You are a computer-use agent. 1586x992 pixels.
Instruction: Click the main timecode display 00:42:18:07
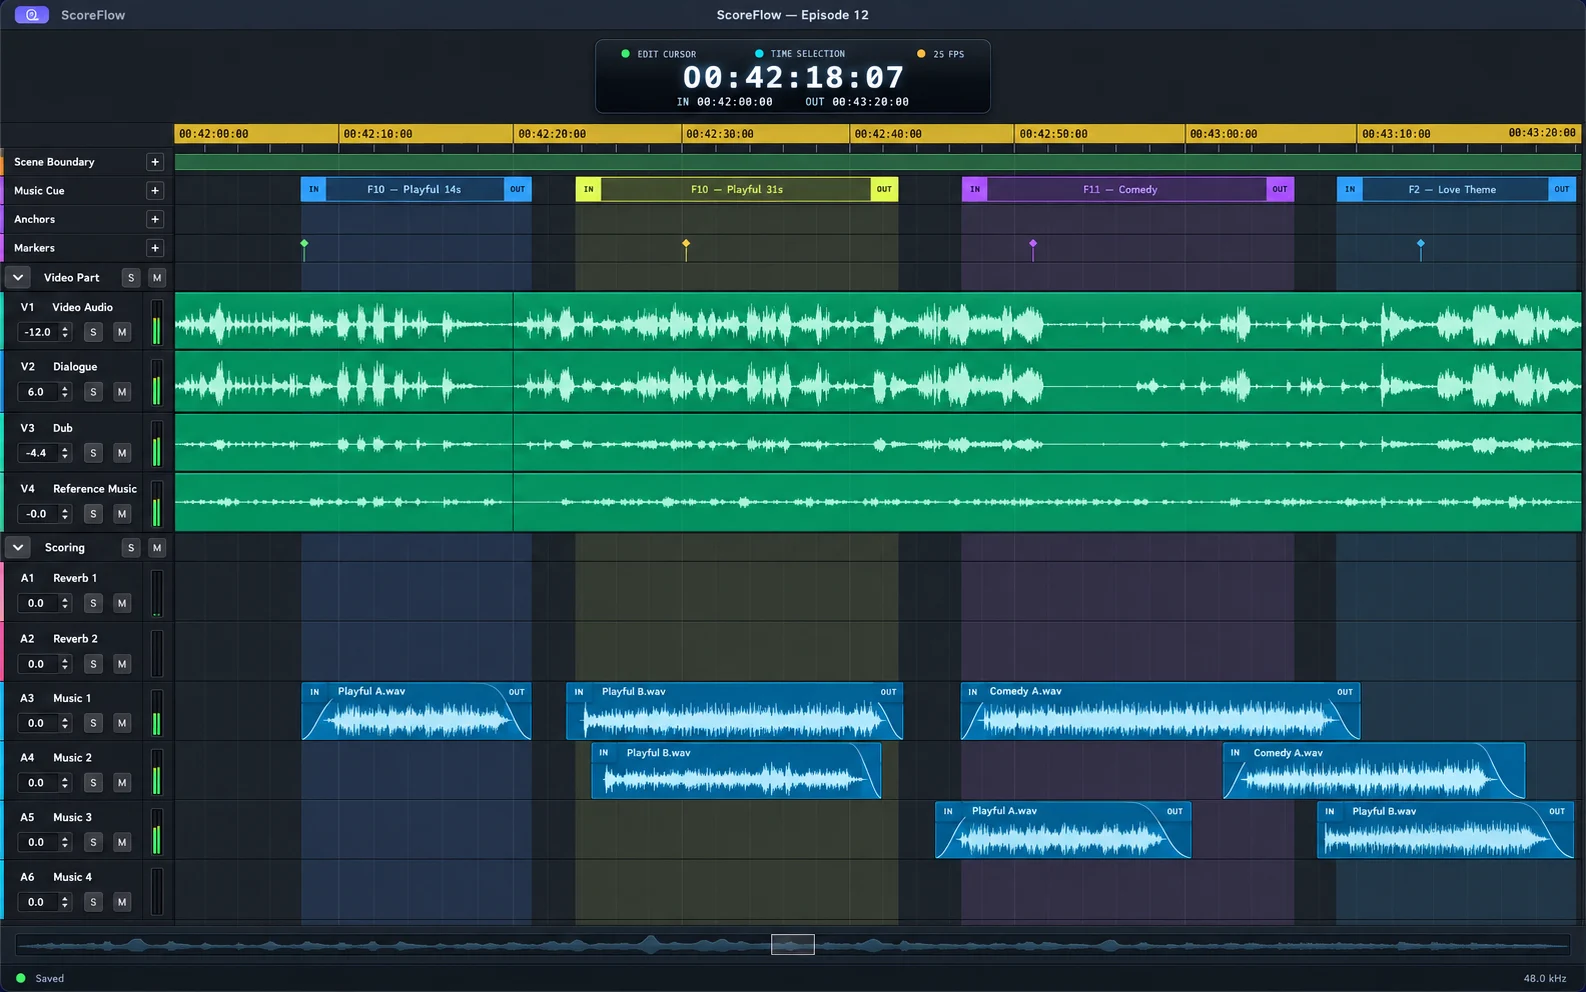(x=793, y=77)
